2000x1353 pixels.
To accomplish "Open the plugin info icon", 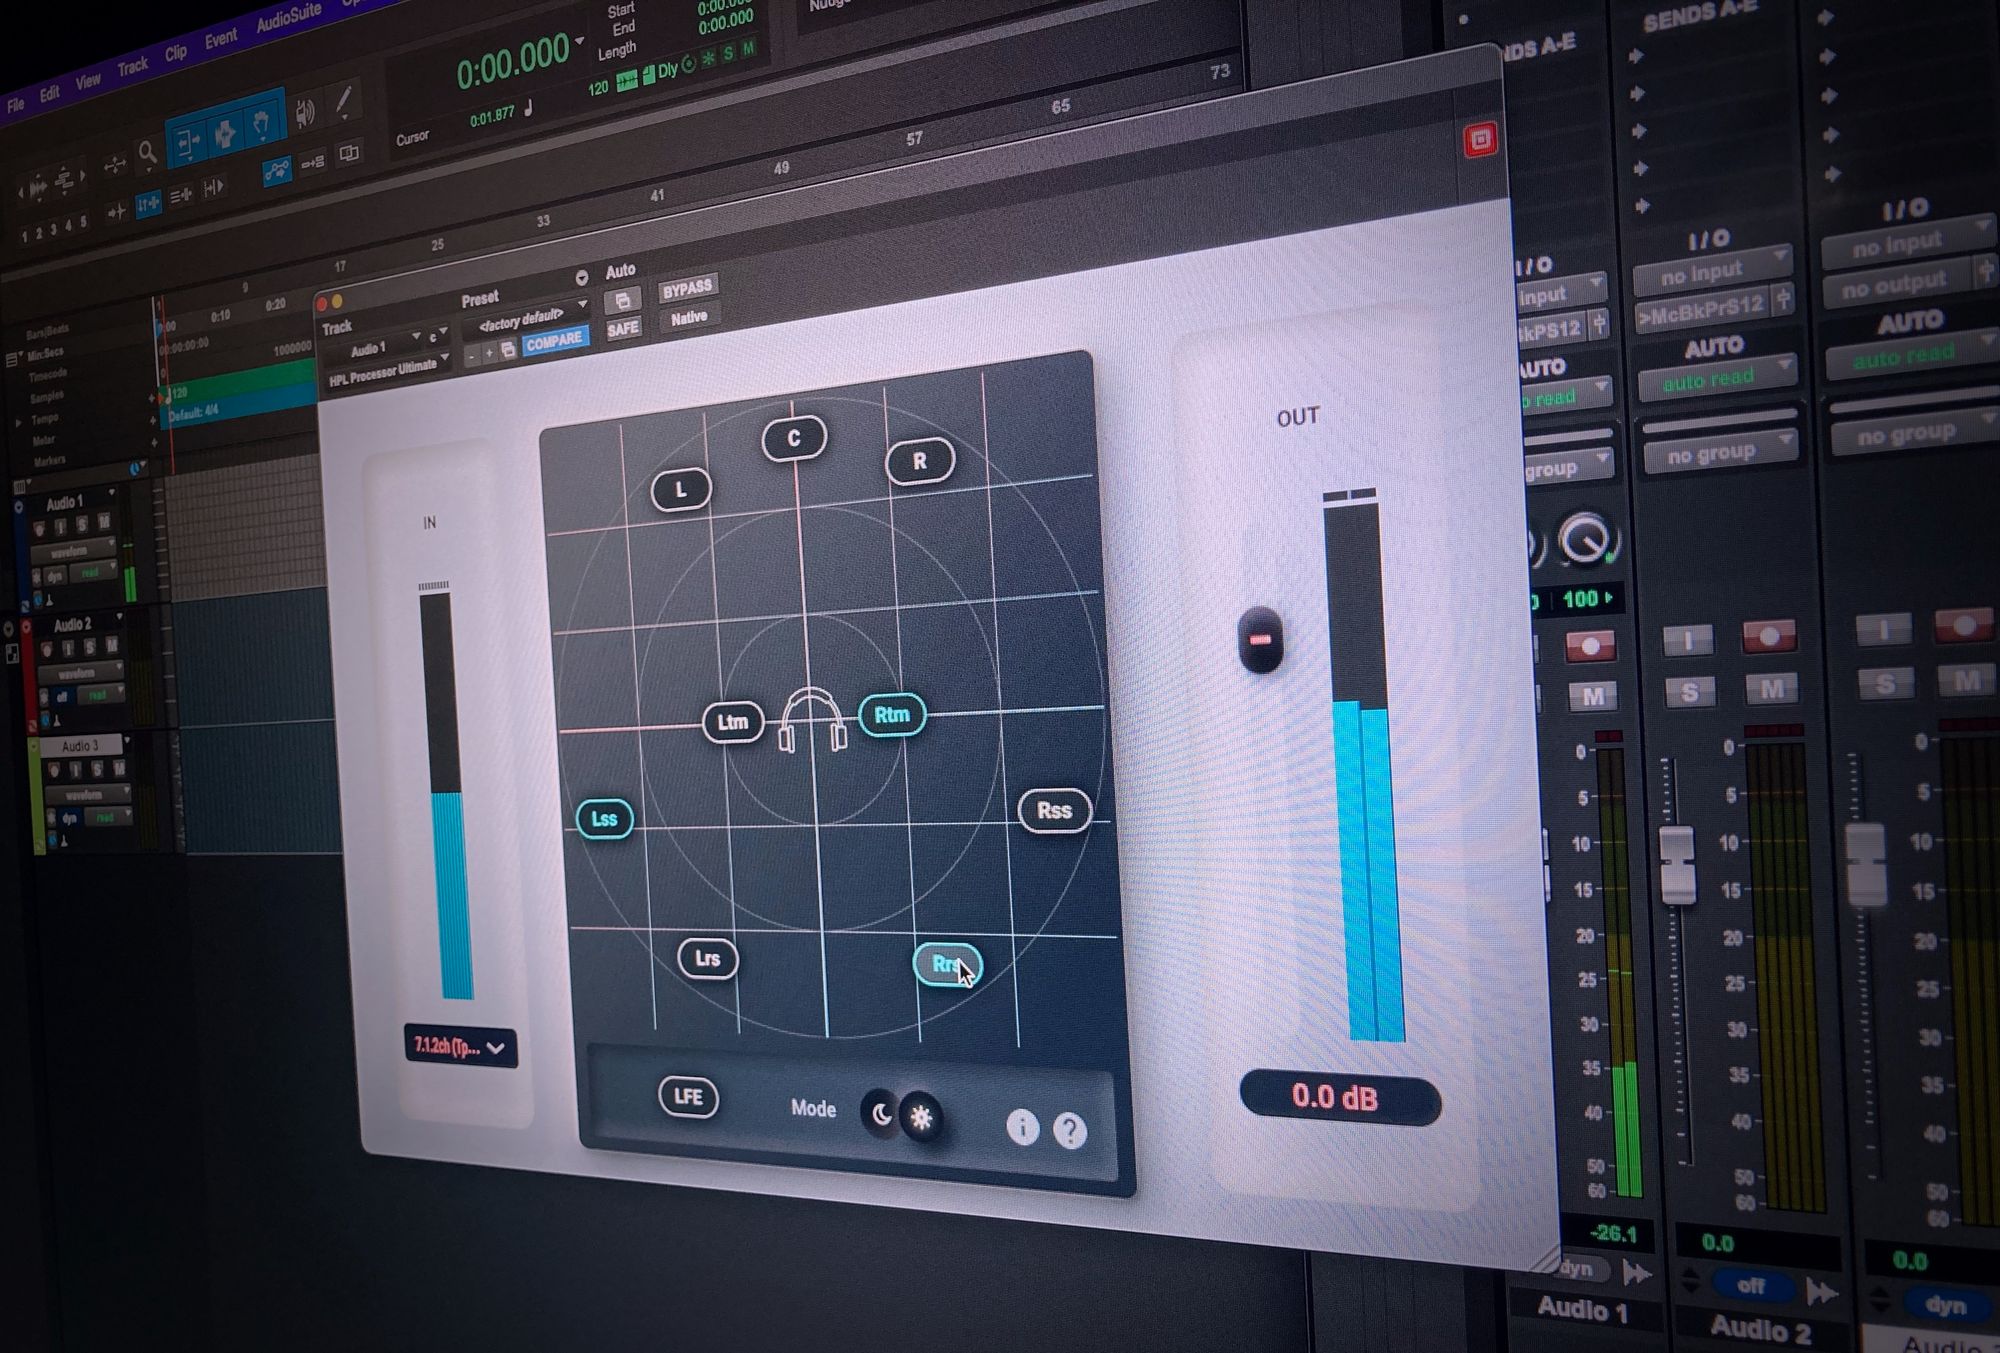I will click(1021, 1127).
